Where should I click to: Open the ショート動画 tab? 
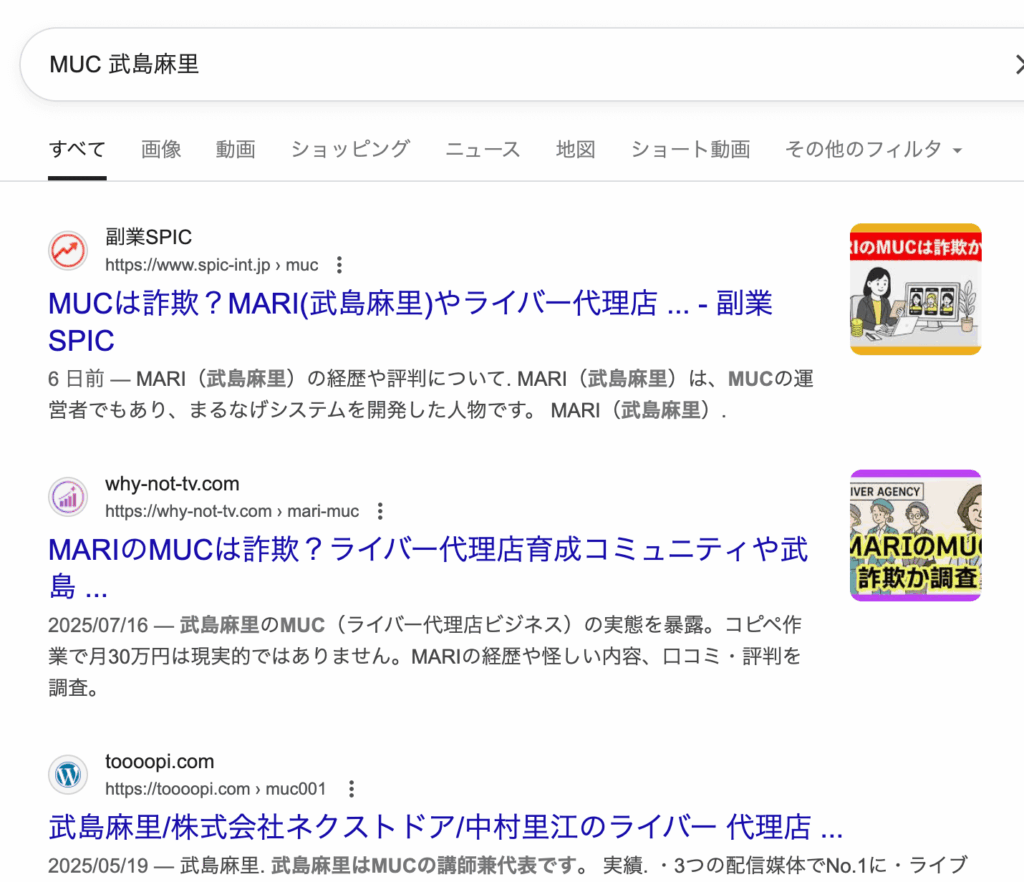tap(690, 150)
